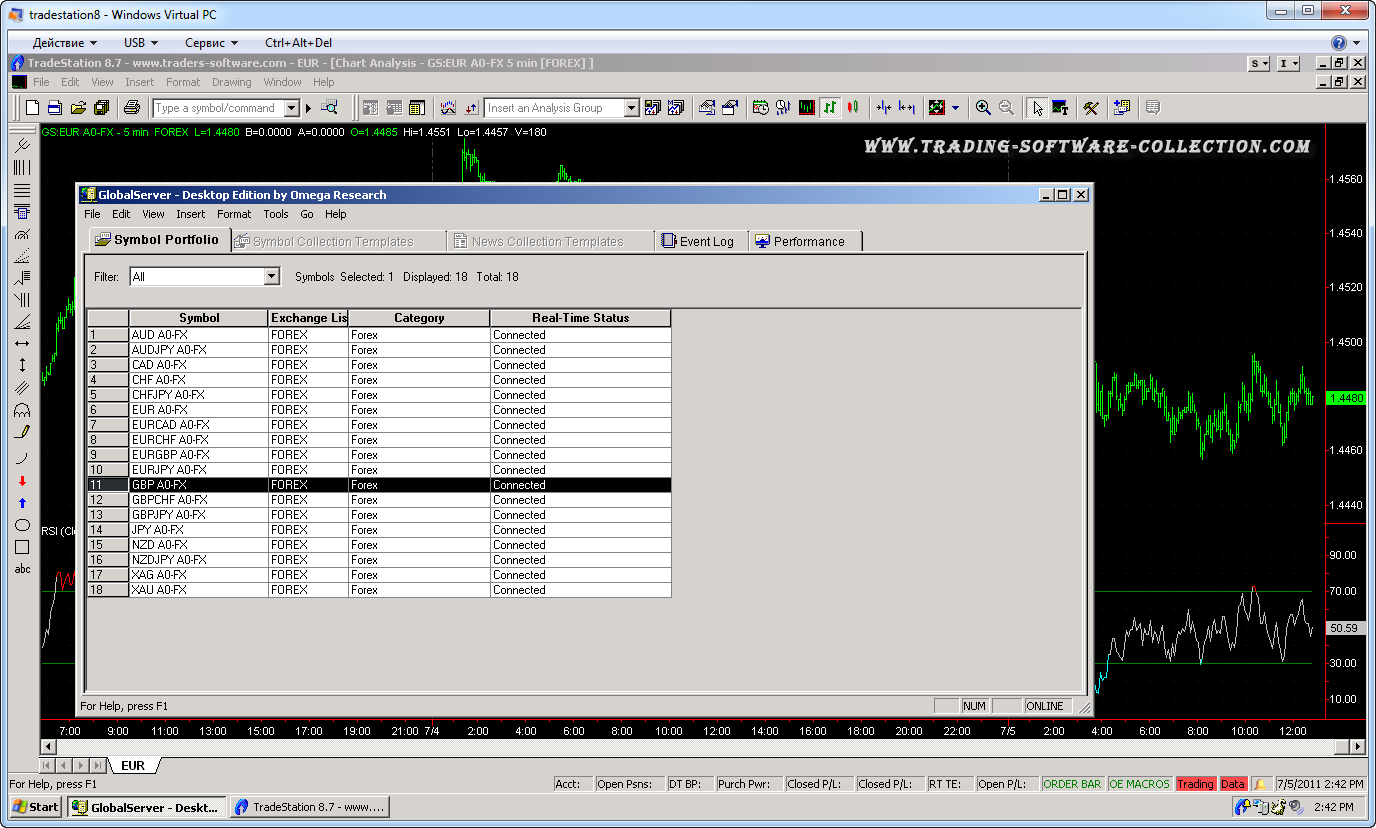1376x828 pixels.
Task: Toggle the ORDER BAR status indicator
Action: [1072, 784]
